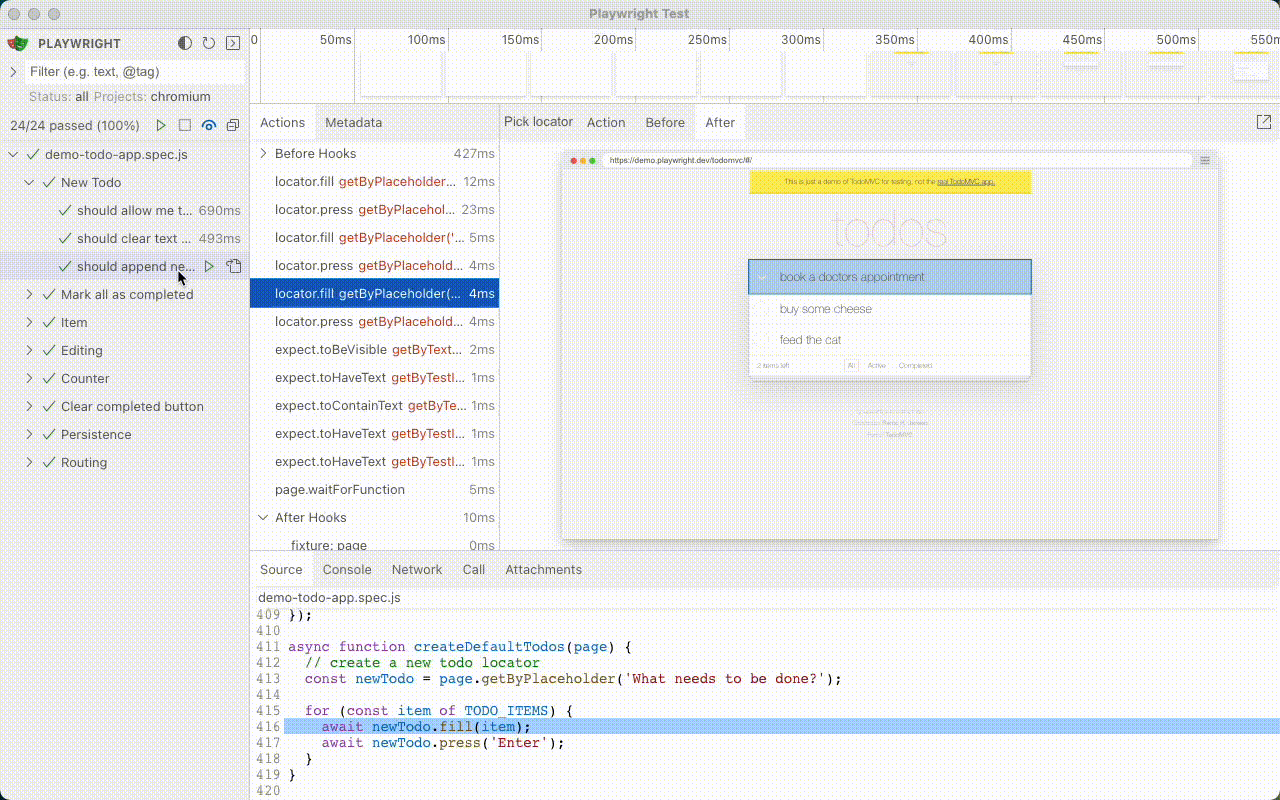Open 'should append' test source in editor icon
The width and height of the screenshot is (1280, 800).
click(x=234, y=267)
